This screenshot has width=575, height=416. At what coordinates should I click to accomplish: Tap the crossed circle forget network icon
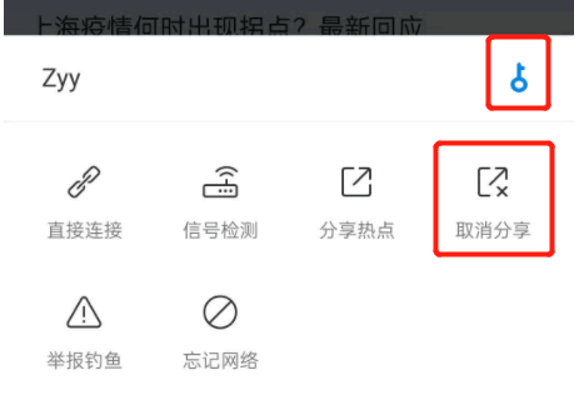pos(220,312)
